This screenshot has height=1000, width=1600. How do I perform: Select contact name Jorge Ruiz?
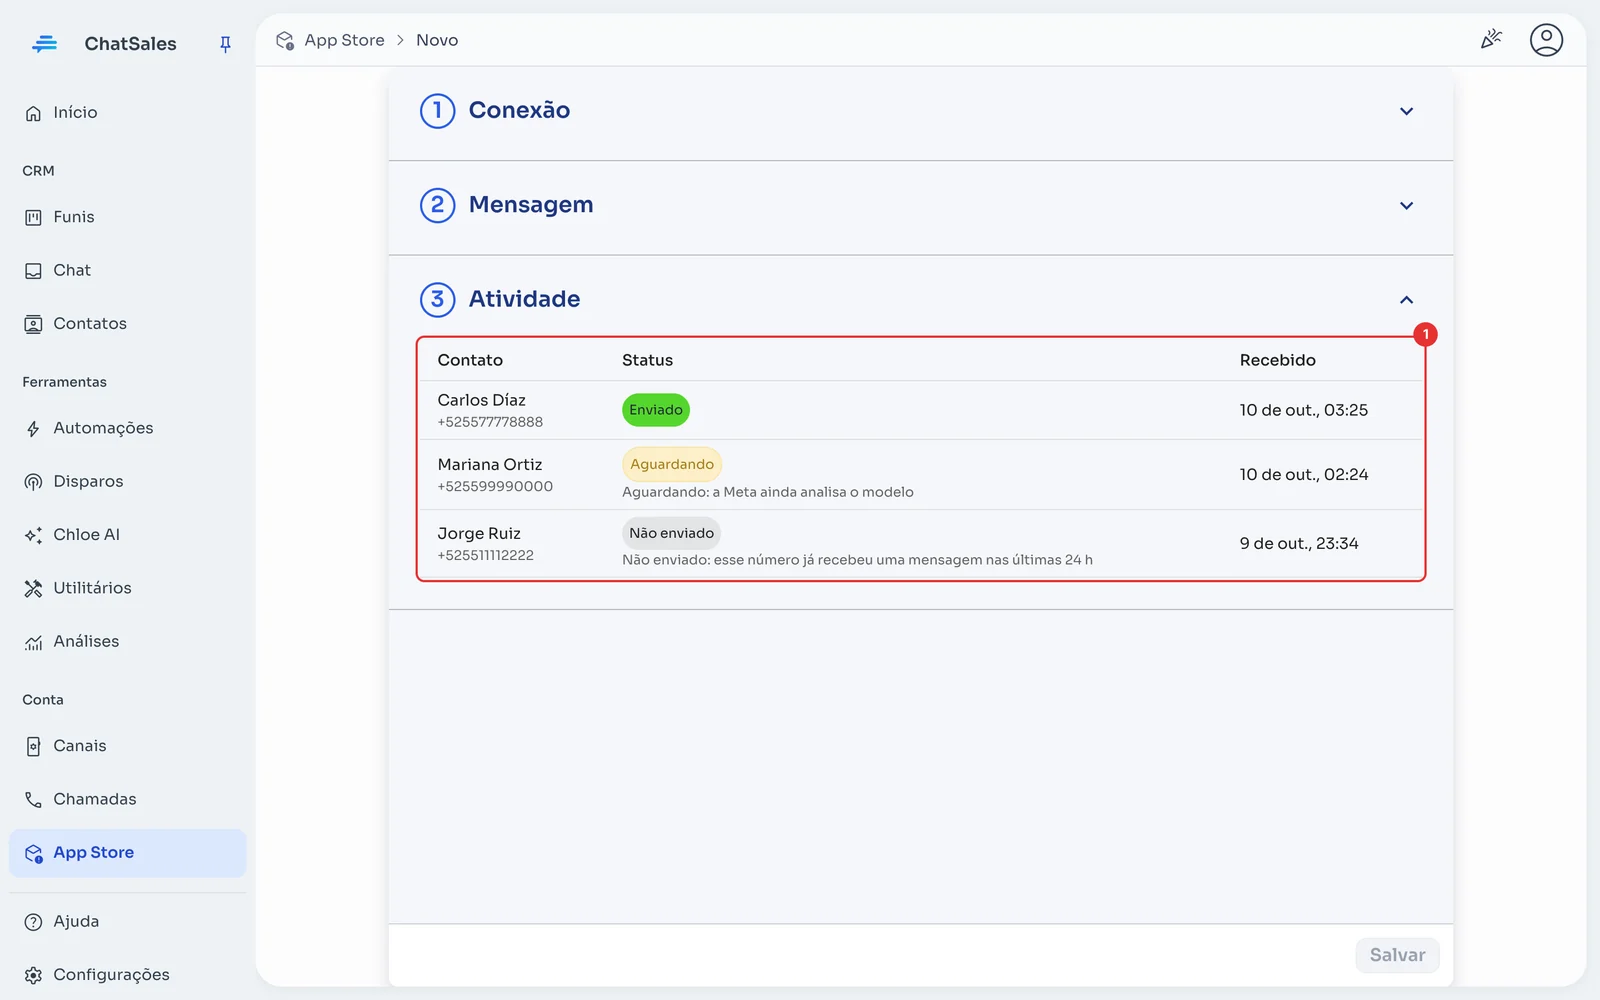(x=479, y=534)
